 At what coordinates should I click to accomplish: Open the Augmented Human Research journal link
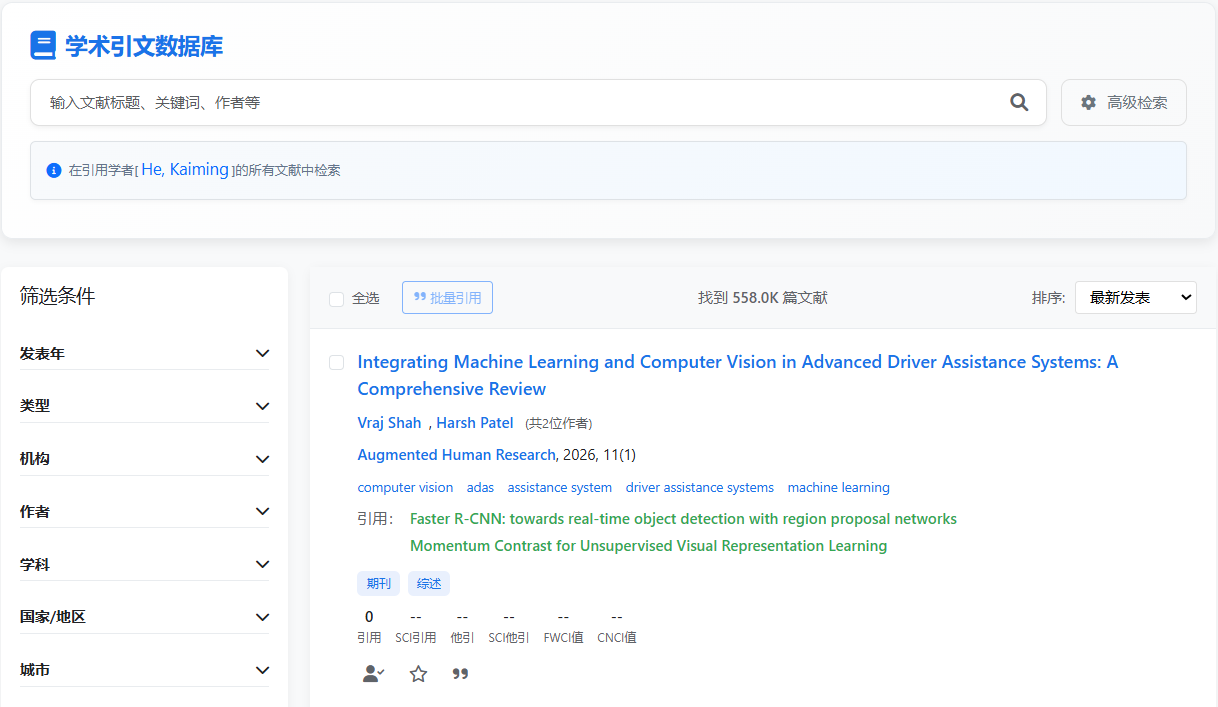click(x=456, y=455)
